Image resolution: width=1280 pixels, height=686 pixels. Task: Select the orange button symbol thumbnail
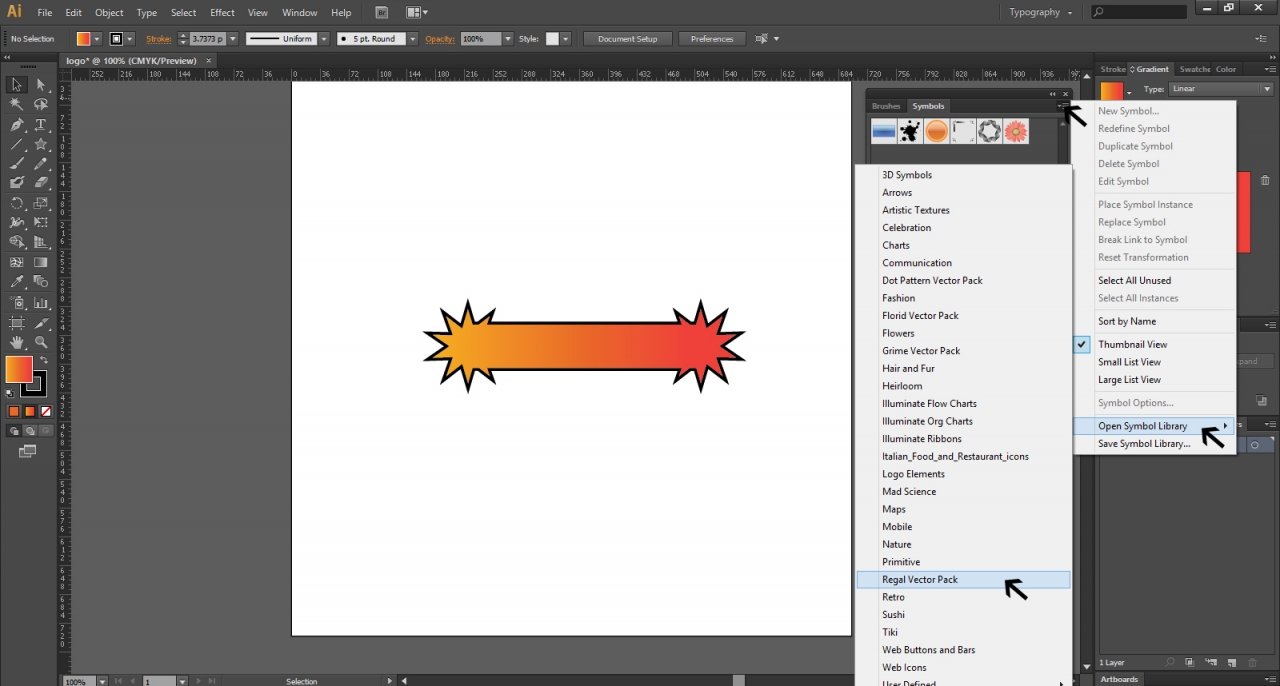point(936,131)
